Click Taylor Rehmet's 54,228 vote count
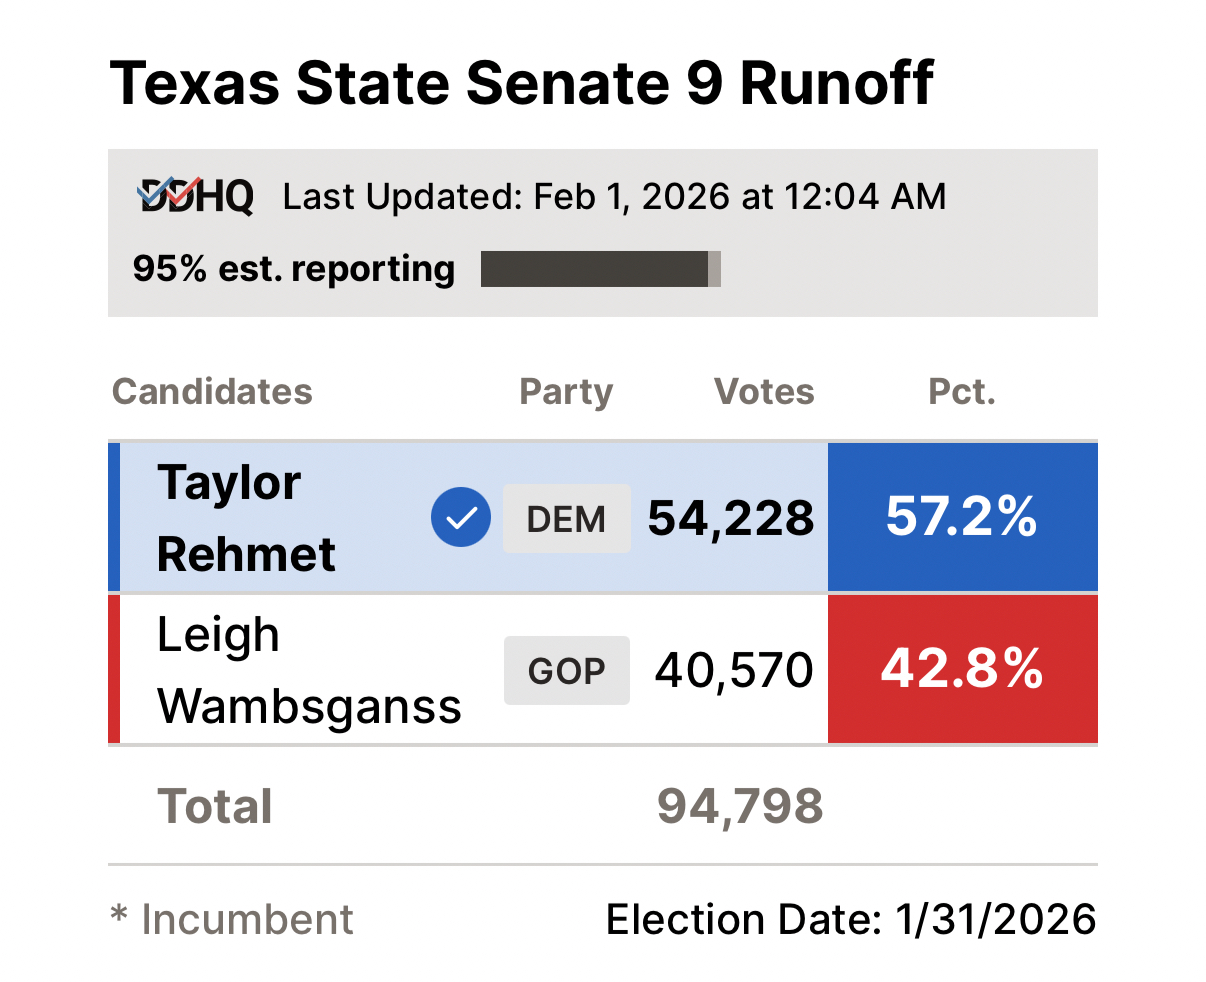The image size is (1206, 982). click(x=731, y=518)
